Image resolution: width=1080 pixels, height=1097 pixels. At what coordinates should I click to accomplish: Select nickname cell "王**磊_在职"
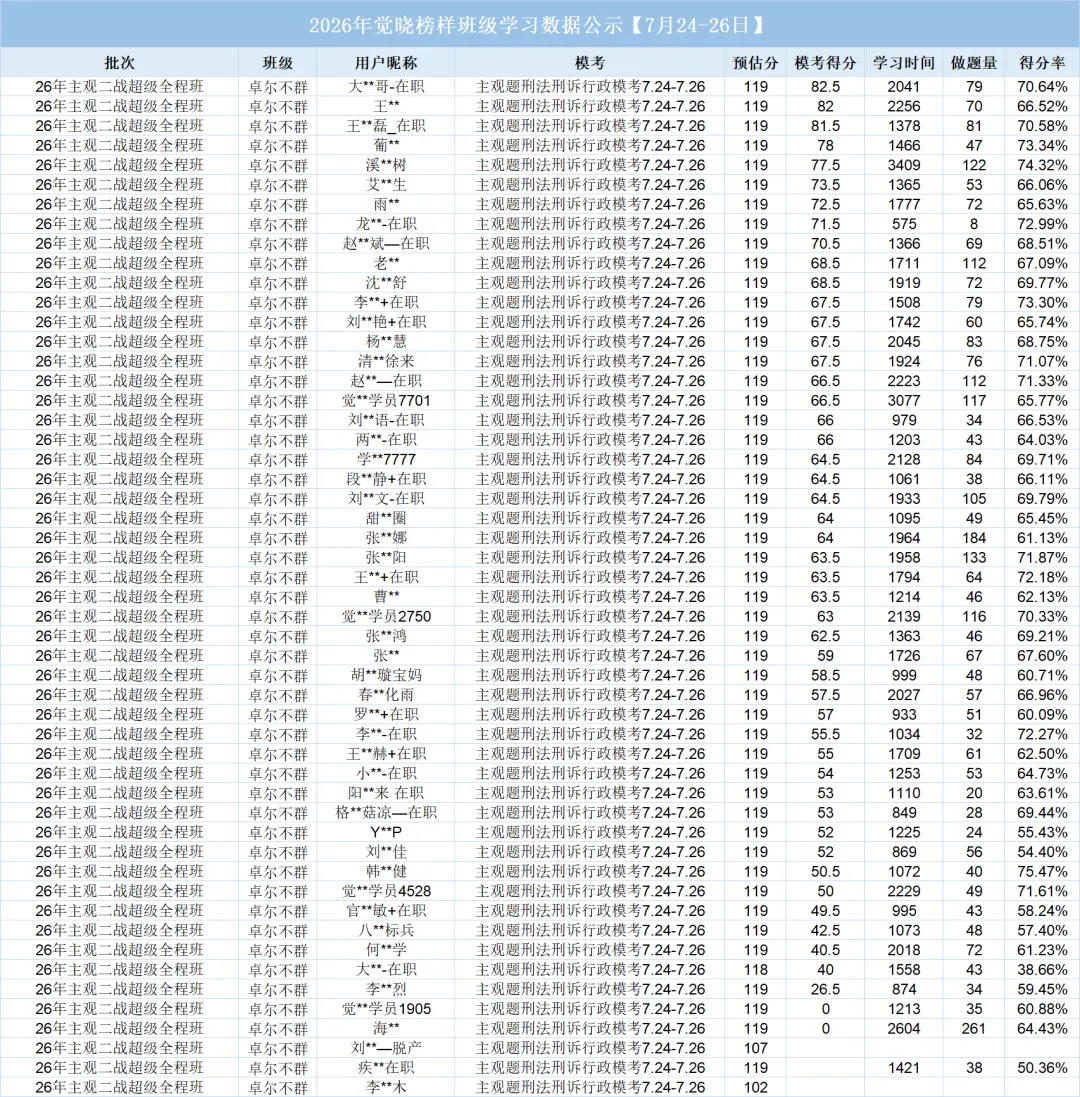pyautogui.click(x=386, y=126)
